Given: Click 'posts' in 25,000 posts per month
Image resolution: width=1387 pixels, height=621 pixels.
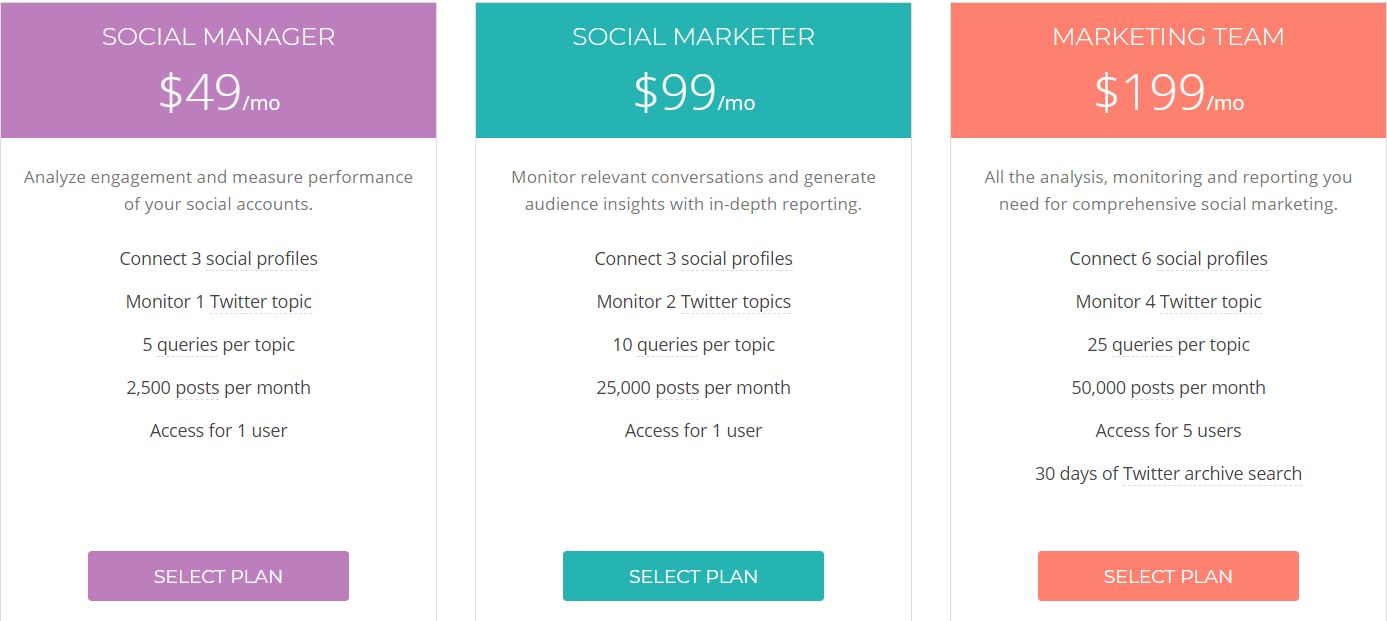Looking at the screenshot, I should (677, 388).
